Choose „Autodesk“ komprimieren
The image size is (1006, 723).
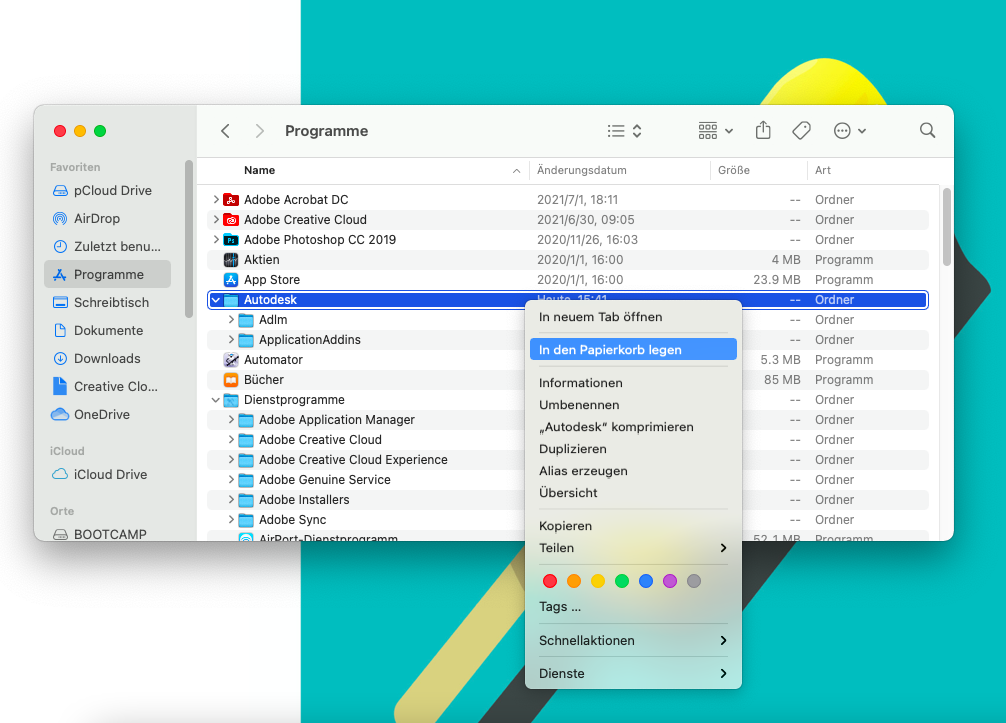633,427
